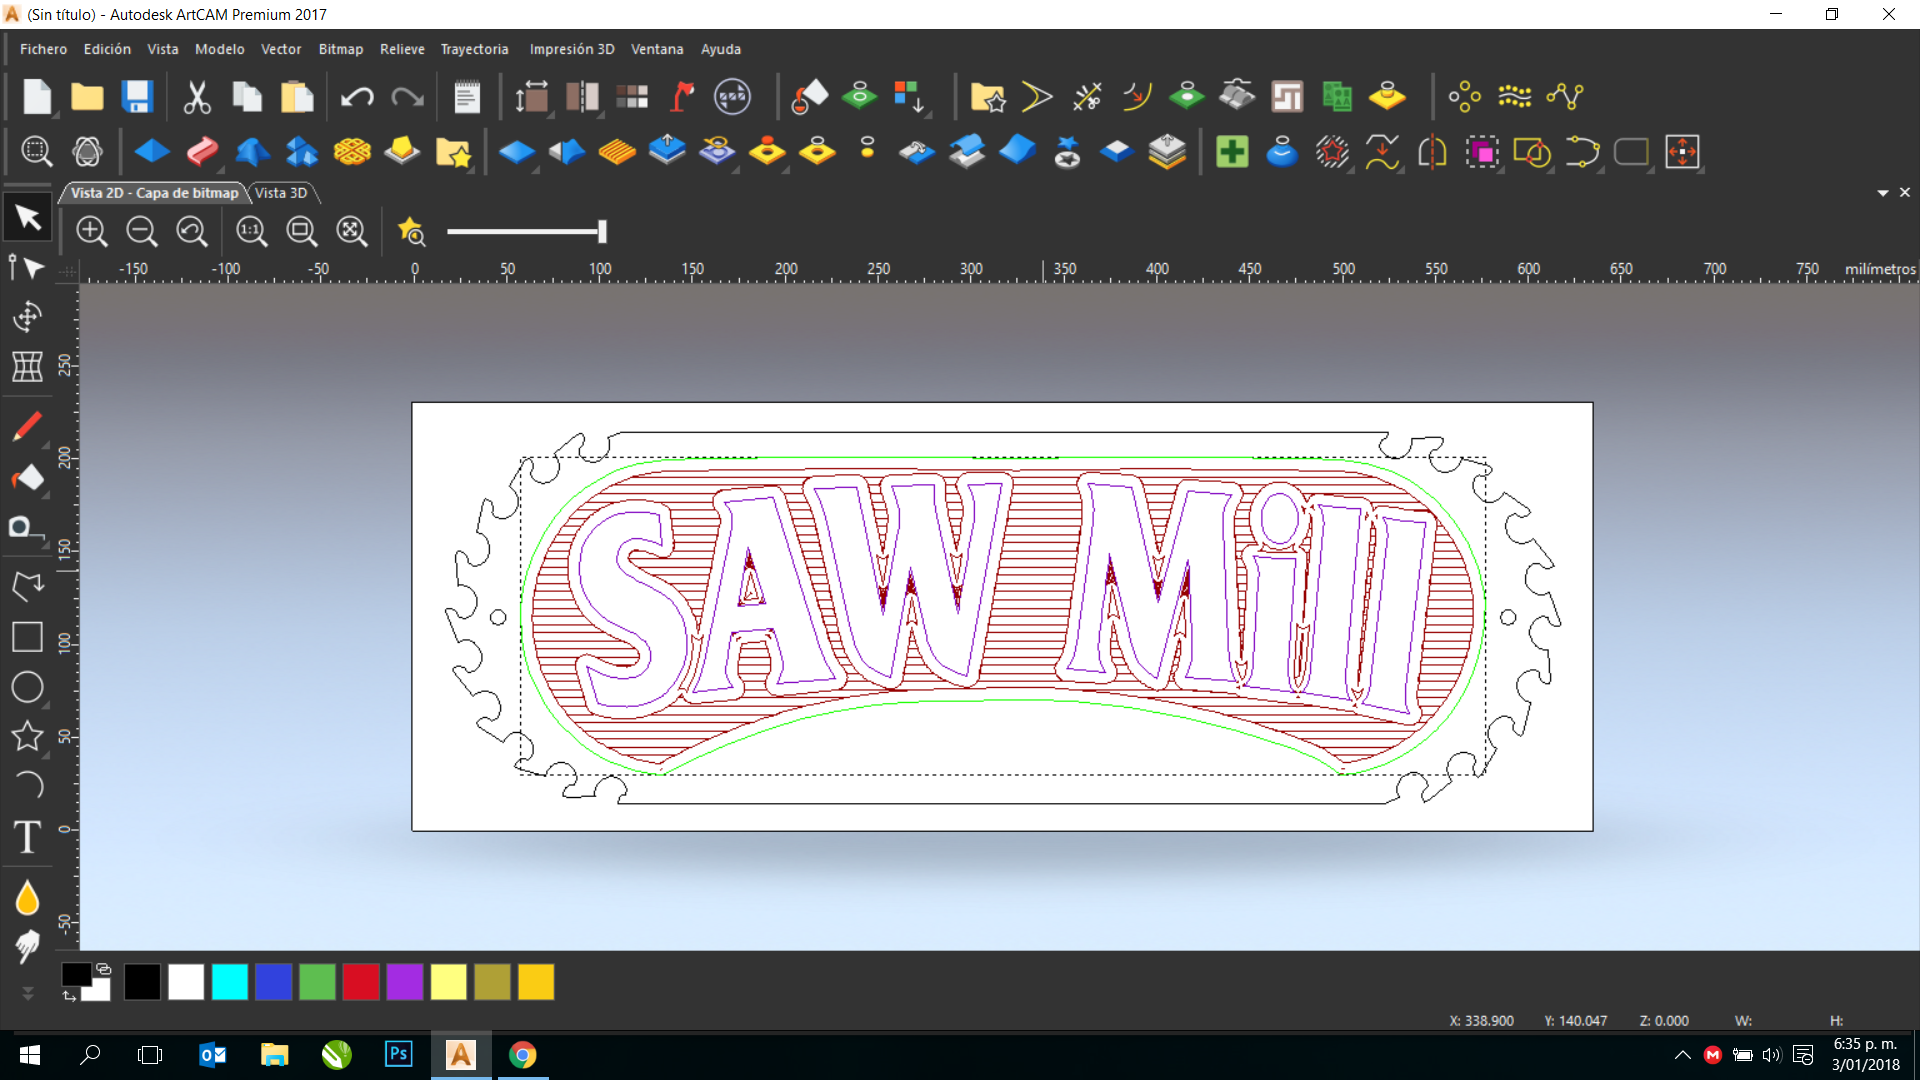Click the notepad notes icon
Screen dimensions: 1920x1080
(467, 97)
